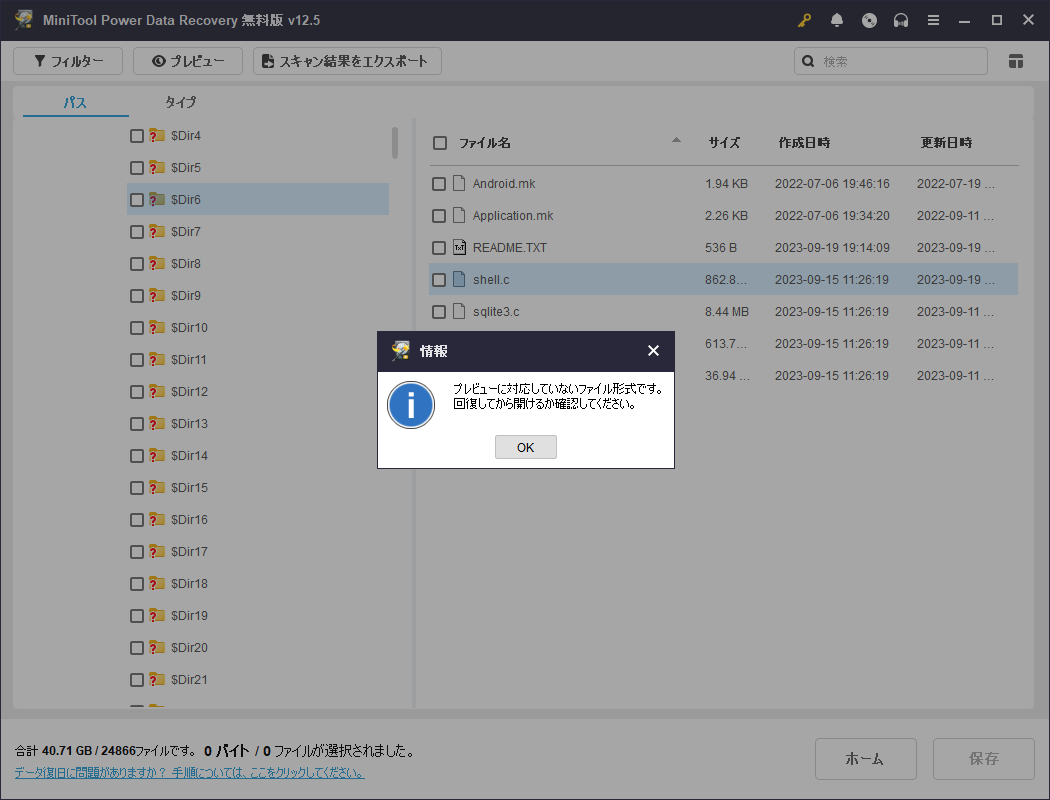Image resolution: width=1050 pixels, height=800 pixels.
Task: Click 2022-07-06 19:46:16 creation date
Action: coord(832,183)
